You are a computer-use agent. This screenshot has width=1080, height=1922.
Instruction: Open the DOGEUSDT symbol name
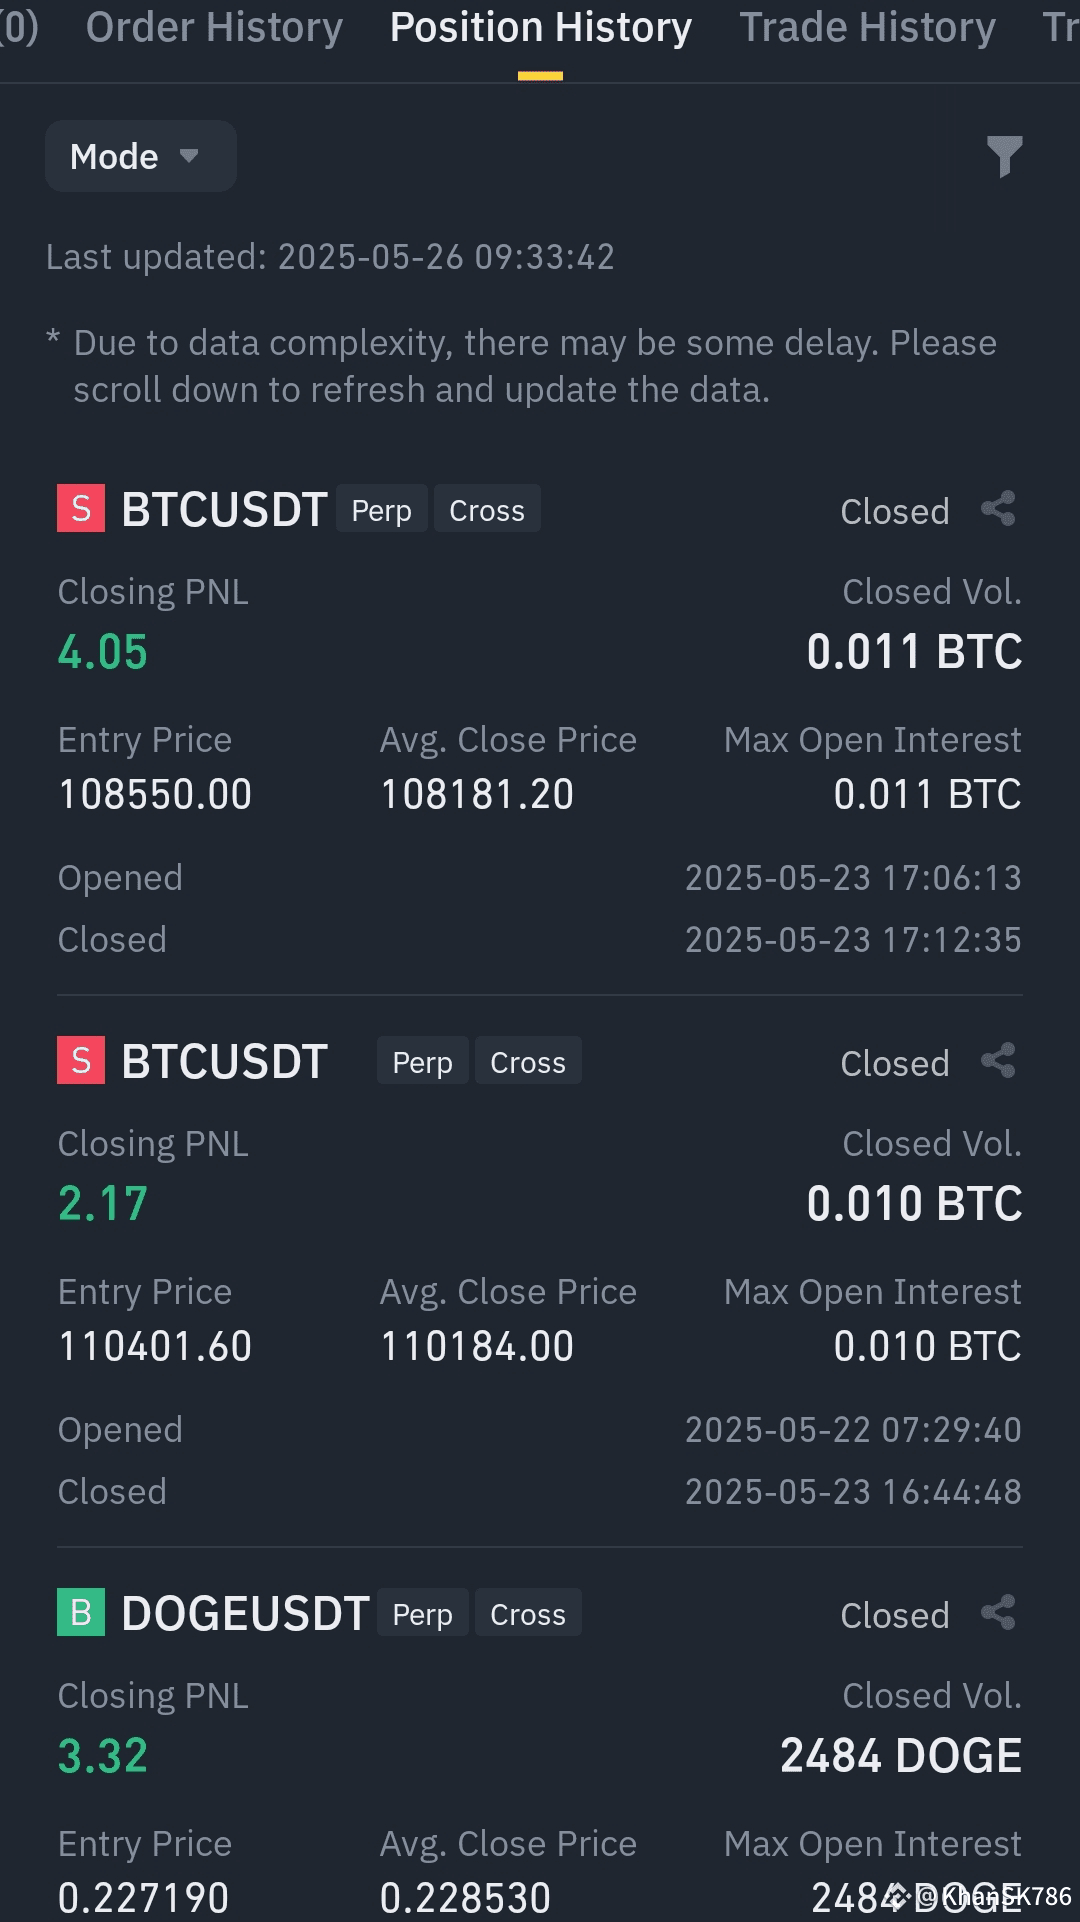click(245, 1613)
